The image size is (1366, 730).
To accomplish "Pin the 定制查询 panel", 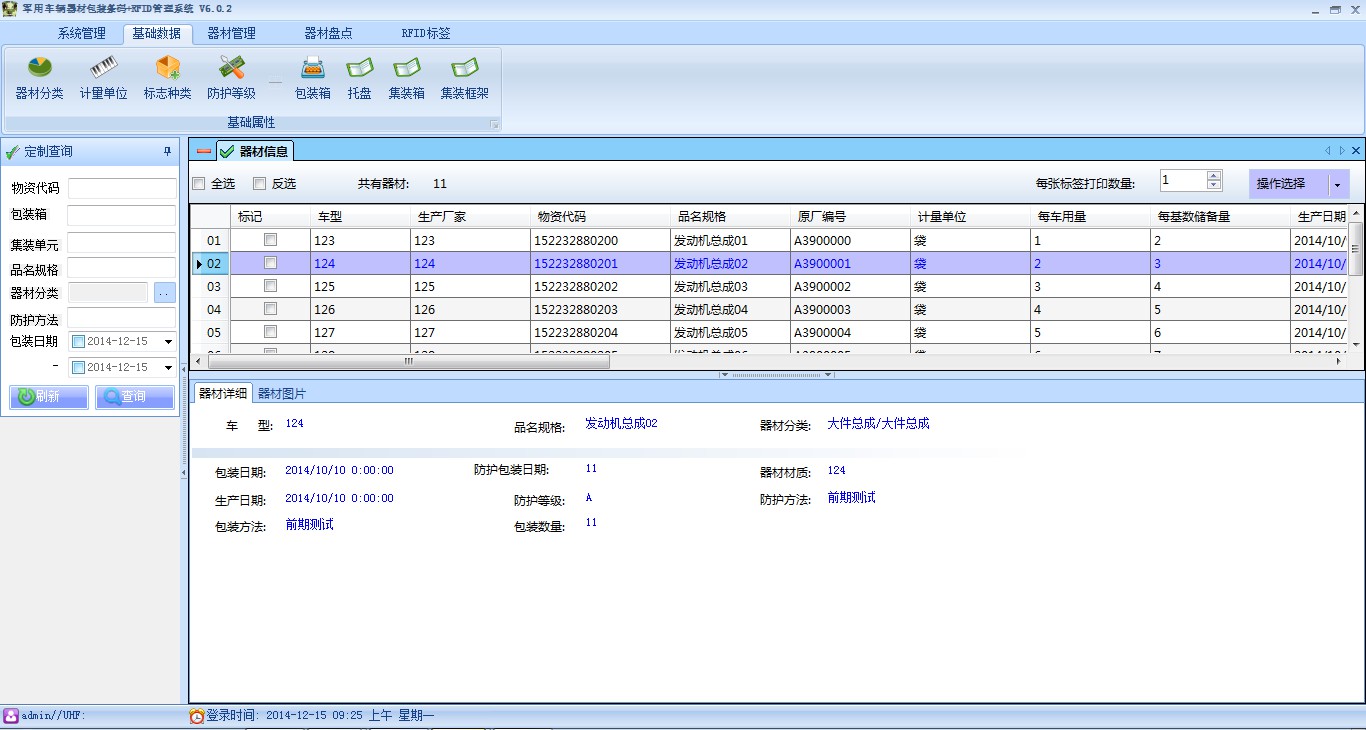I will pos(167,152).
